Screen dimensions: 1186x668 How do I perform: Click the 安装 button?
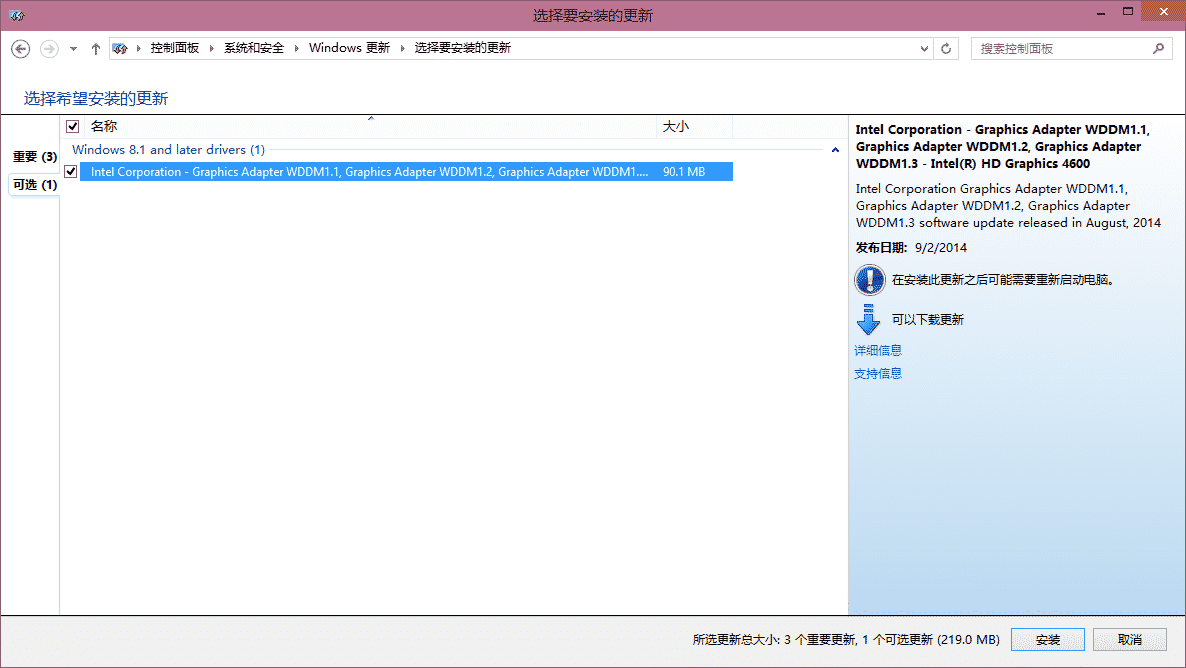tap(1047, 640)
